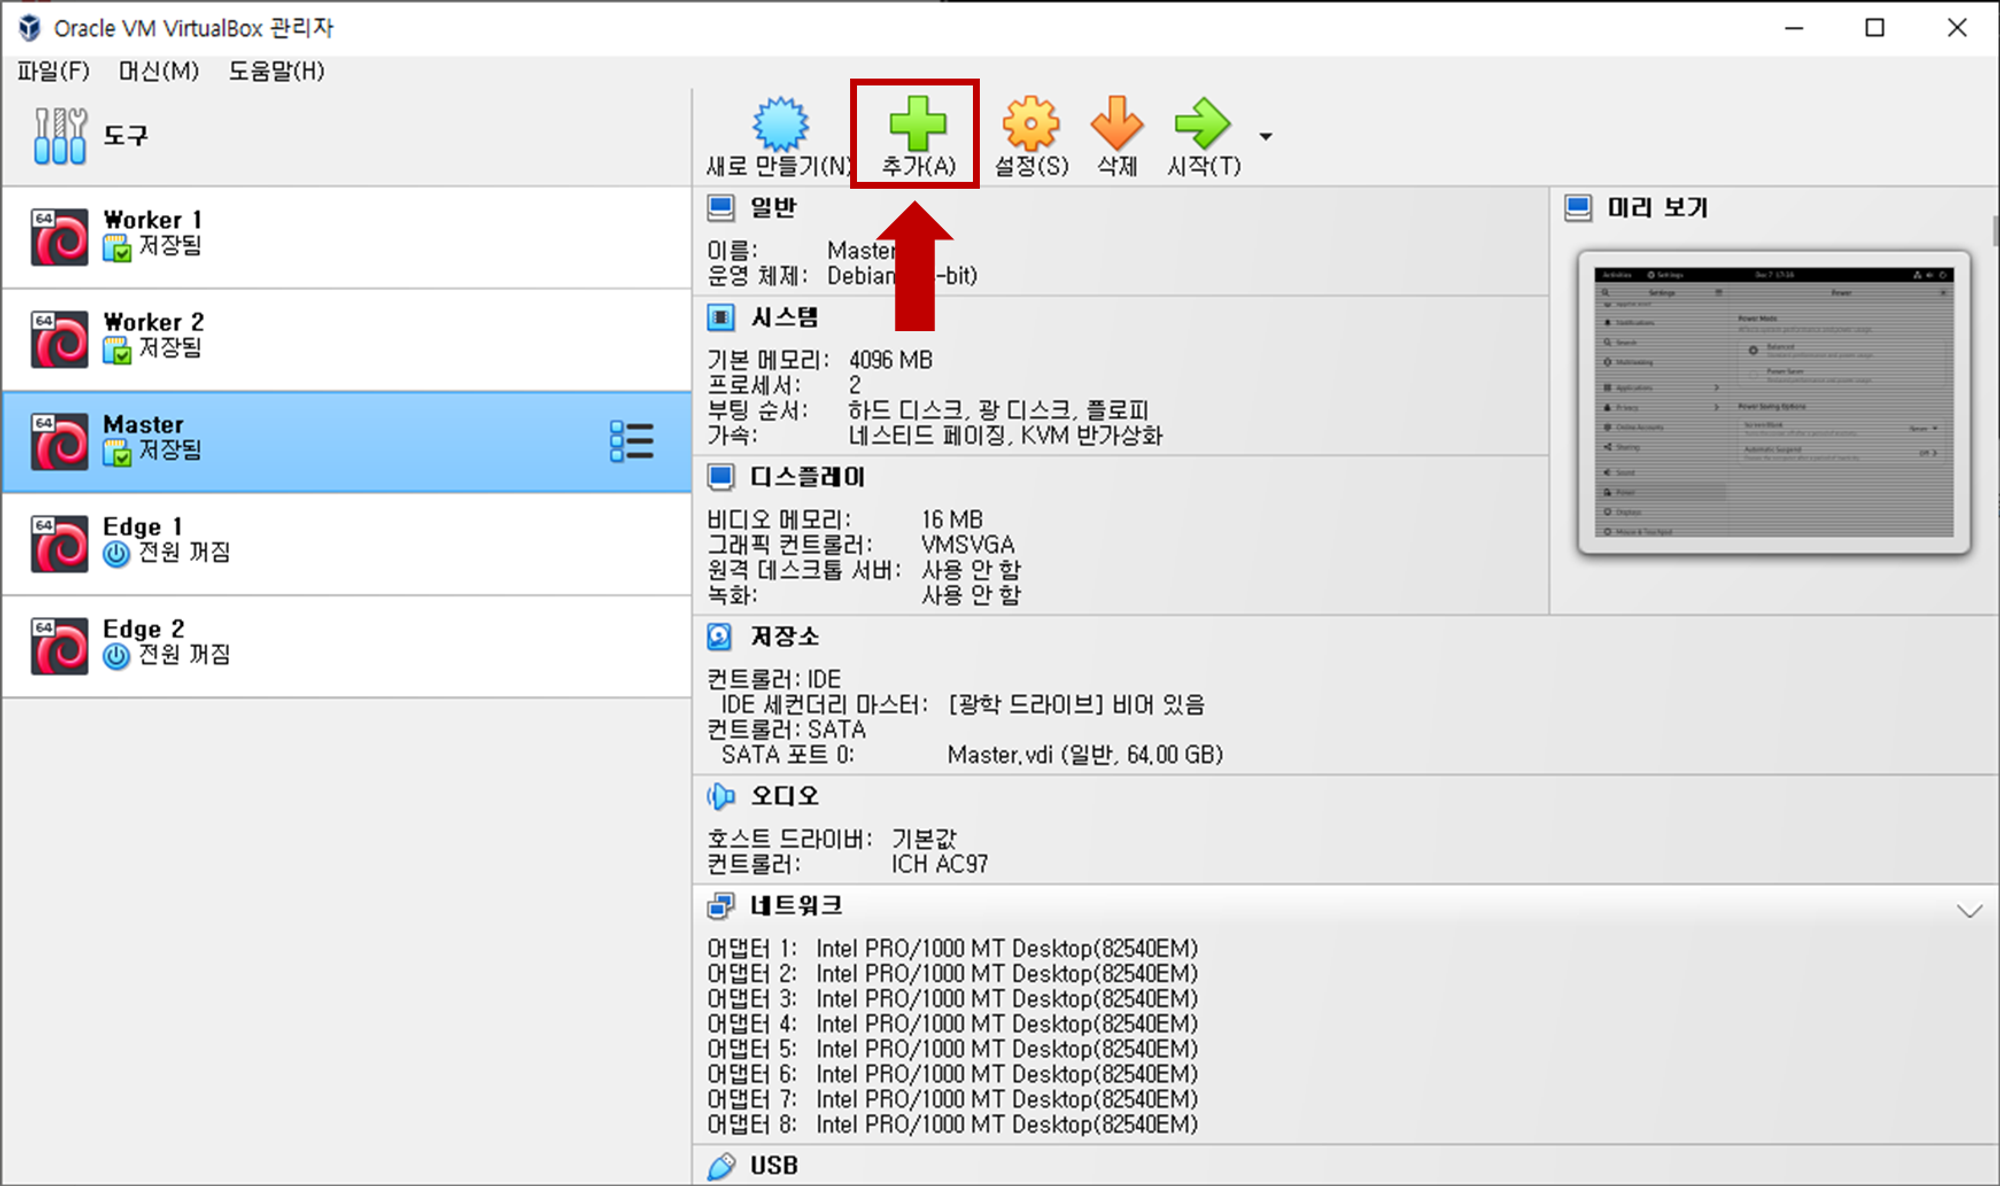The width and height of the screenshot is (2000, 1186).
Task: Click the Worker 1 Debian OS icon
Action: pos(59,237)
